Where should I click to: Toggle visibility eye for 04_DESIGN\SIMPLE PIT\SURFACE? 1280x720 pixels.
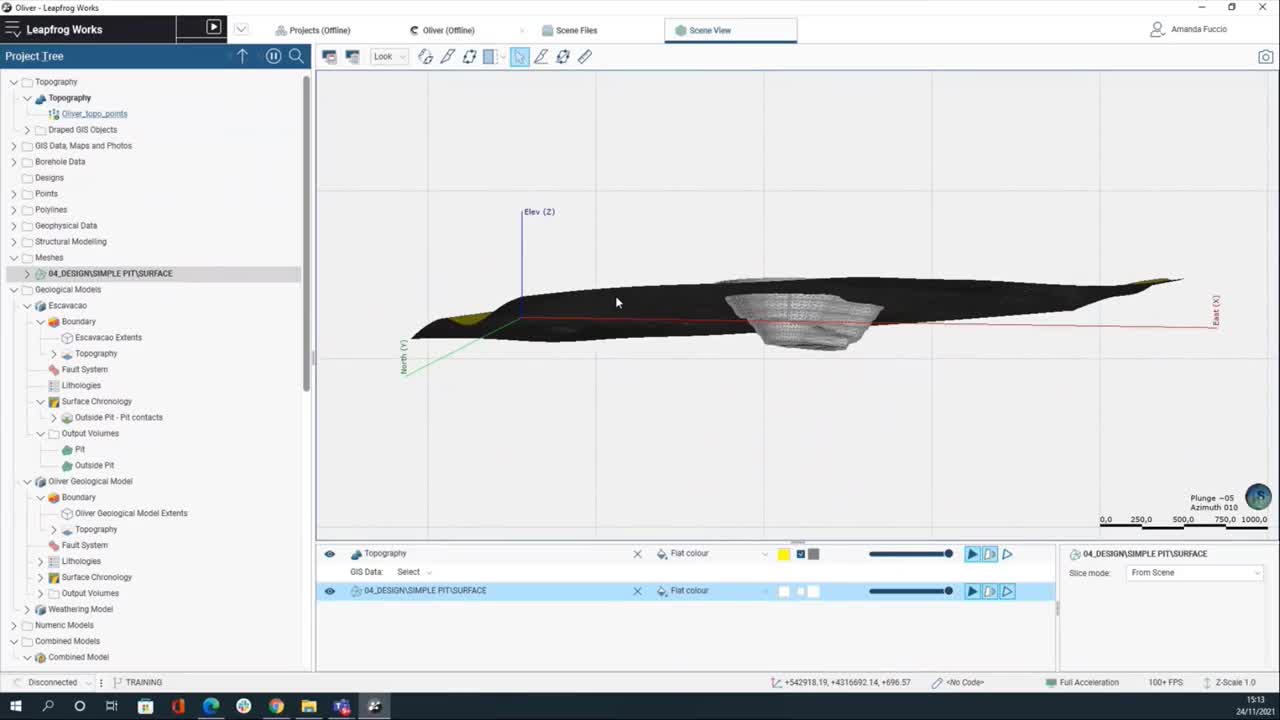(x=329, y=591)
